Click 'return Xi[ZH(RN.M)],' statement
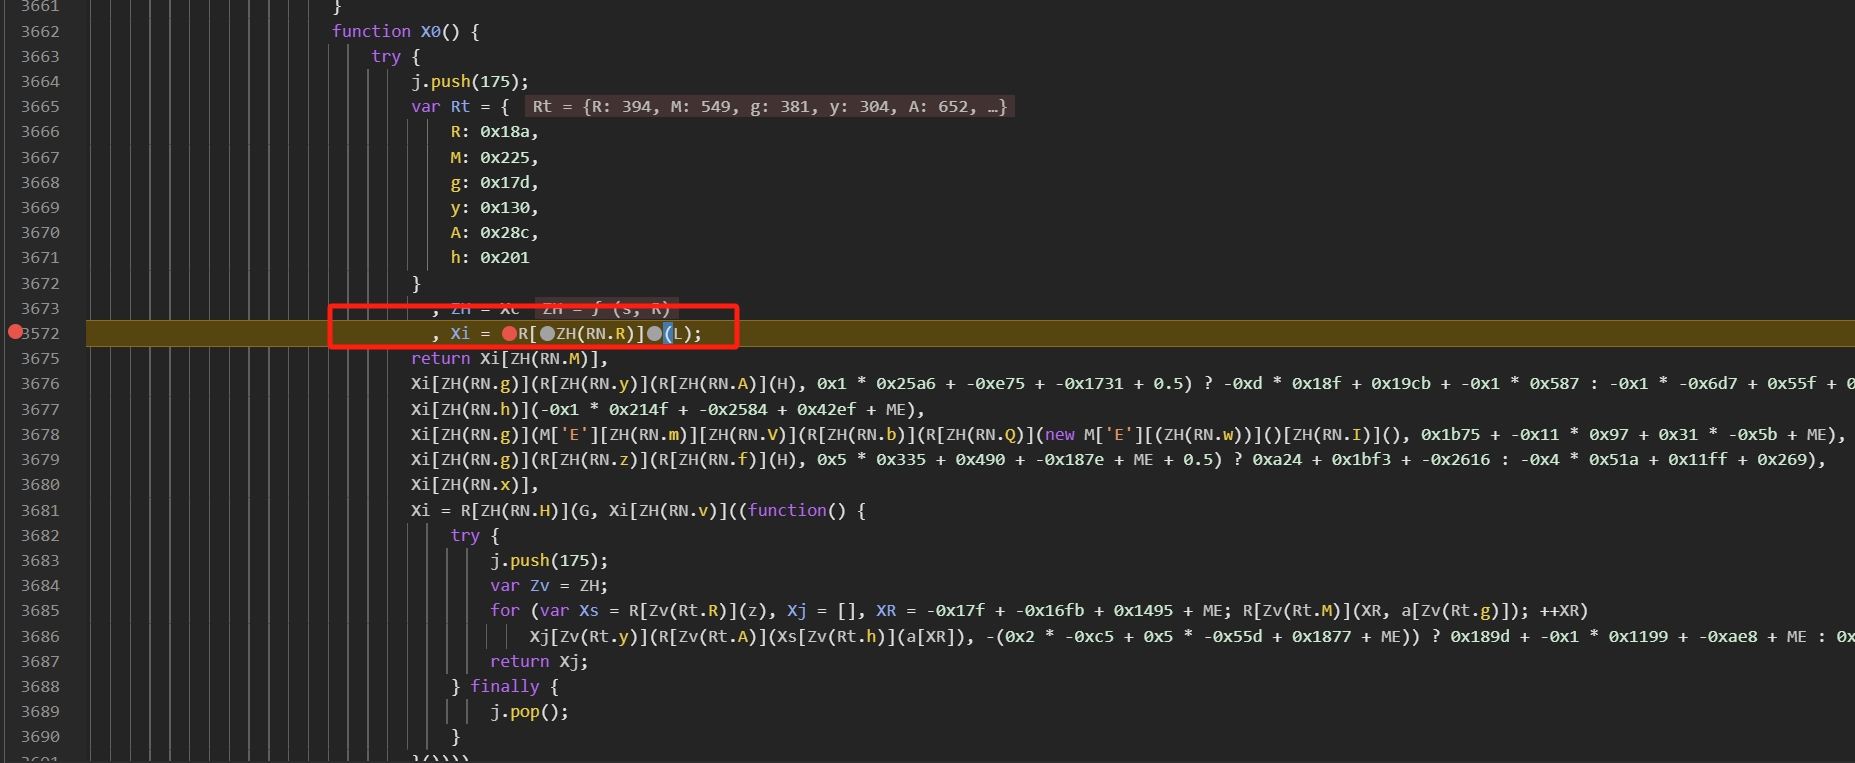Image resolution: width=1855 pixels, height=763 pixels. pos(510,358)
